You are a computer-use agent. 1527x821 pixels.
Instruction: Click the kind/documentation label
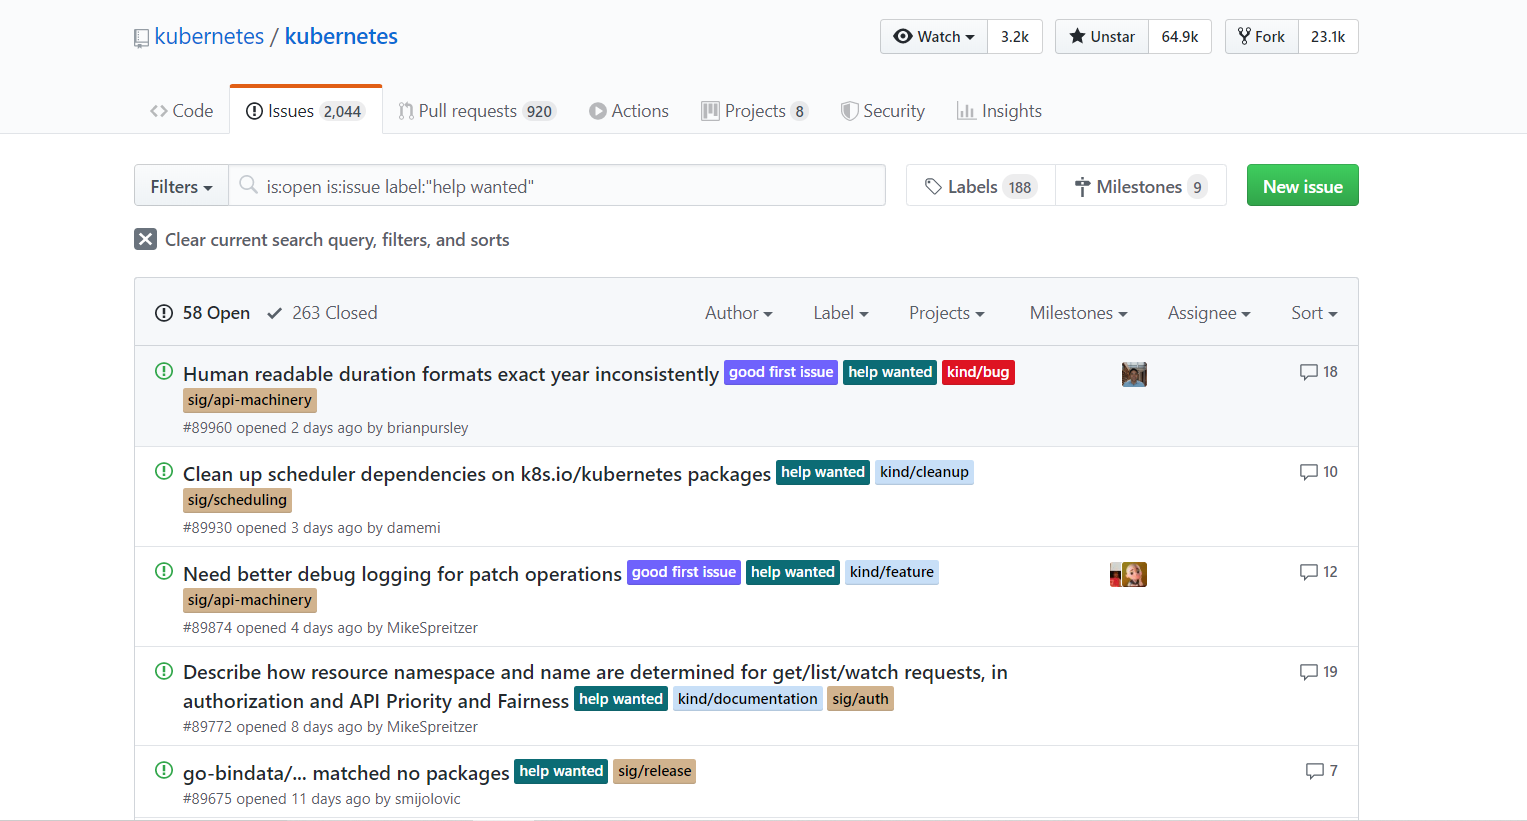[x=747, y=699]
